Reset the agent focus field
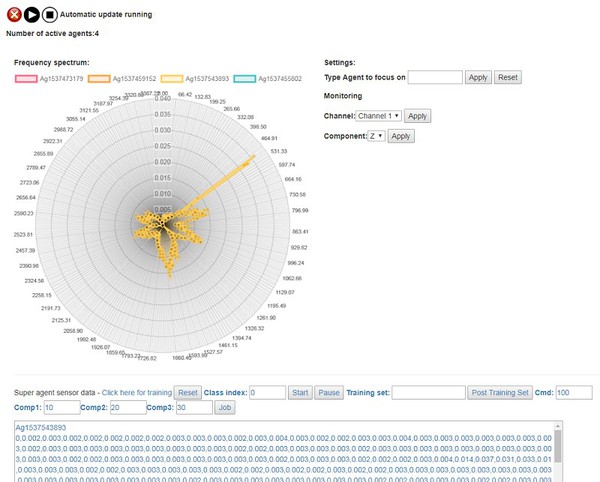Screen dimensions: 600x482 tap(508, 77)
